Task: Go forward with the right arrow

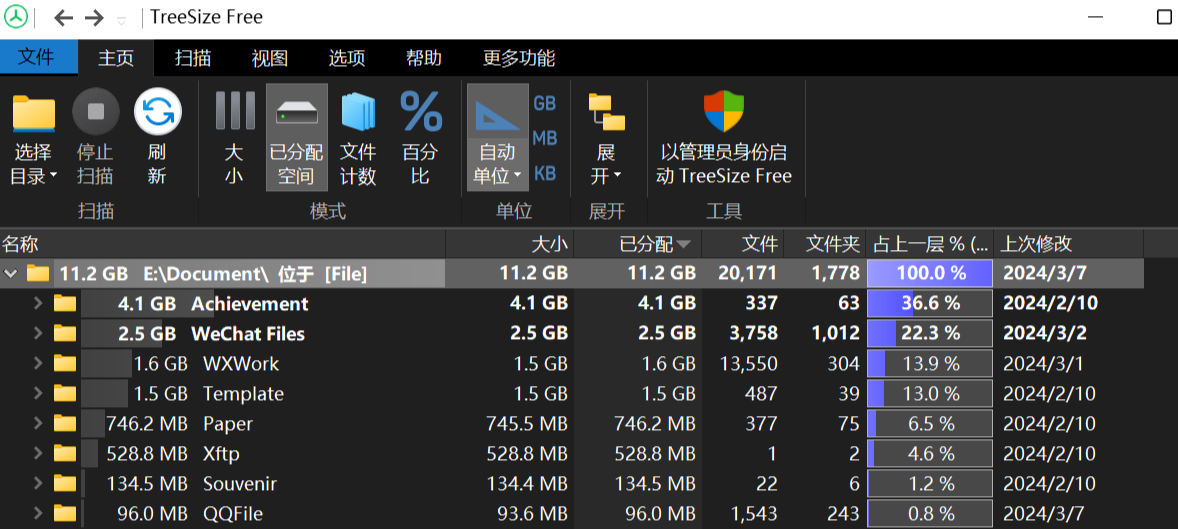Action: coord(94,18)
